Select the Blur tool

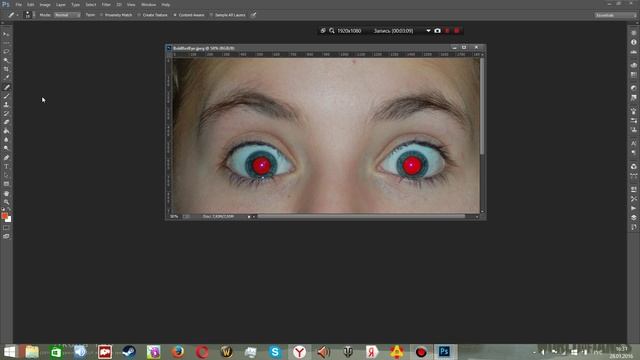pyautogui.click(x=6, y=140)
